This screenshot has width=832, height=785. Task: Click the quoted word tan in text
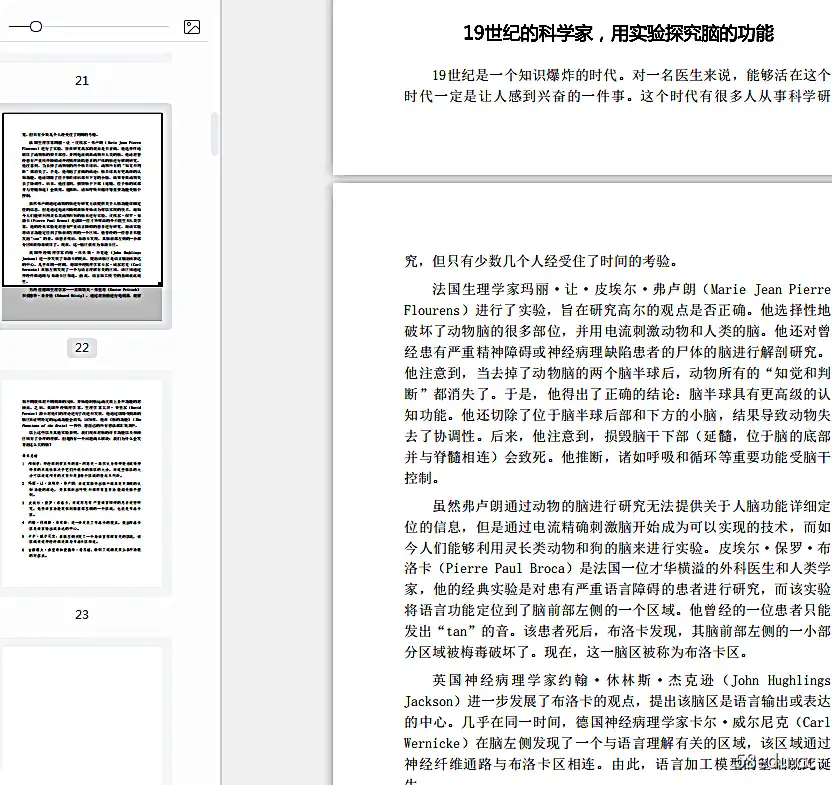click(x=456, y=631)
